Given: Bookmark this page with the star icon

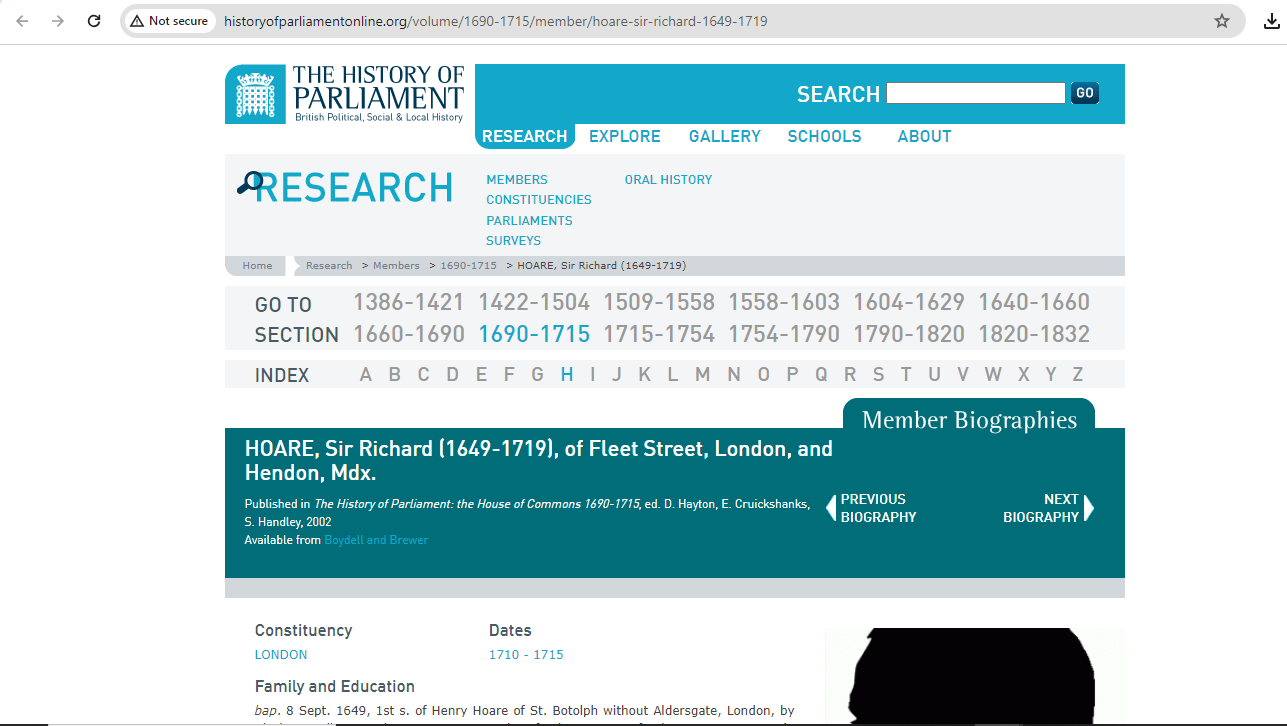Looking at the screenshot, I should pos(1222,21).
